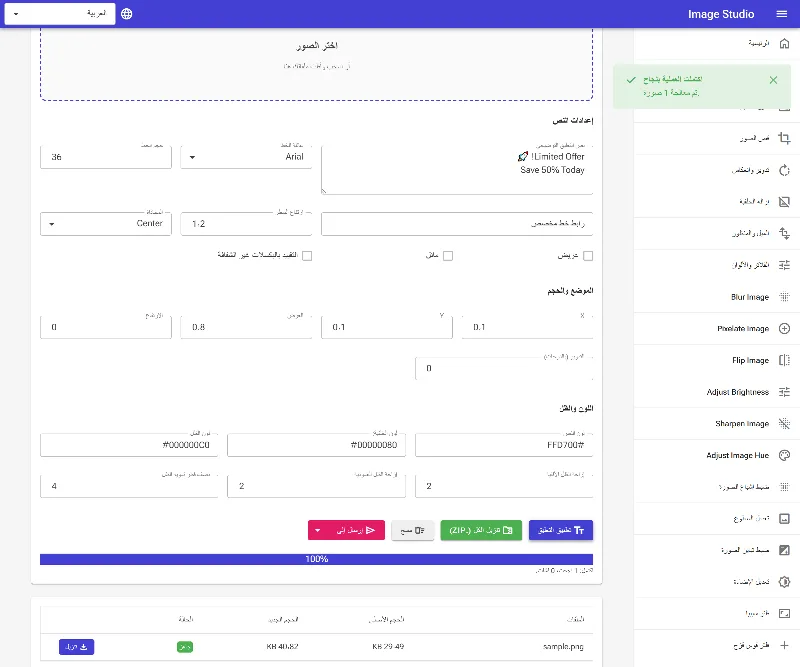Screen dimensions: 800x667
Task: Open the Center alignment dropdown
Action: (x=106, y=224)
